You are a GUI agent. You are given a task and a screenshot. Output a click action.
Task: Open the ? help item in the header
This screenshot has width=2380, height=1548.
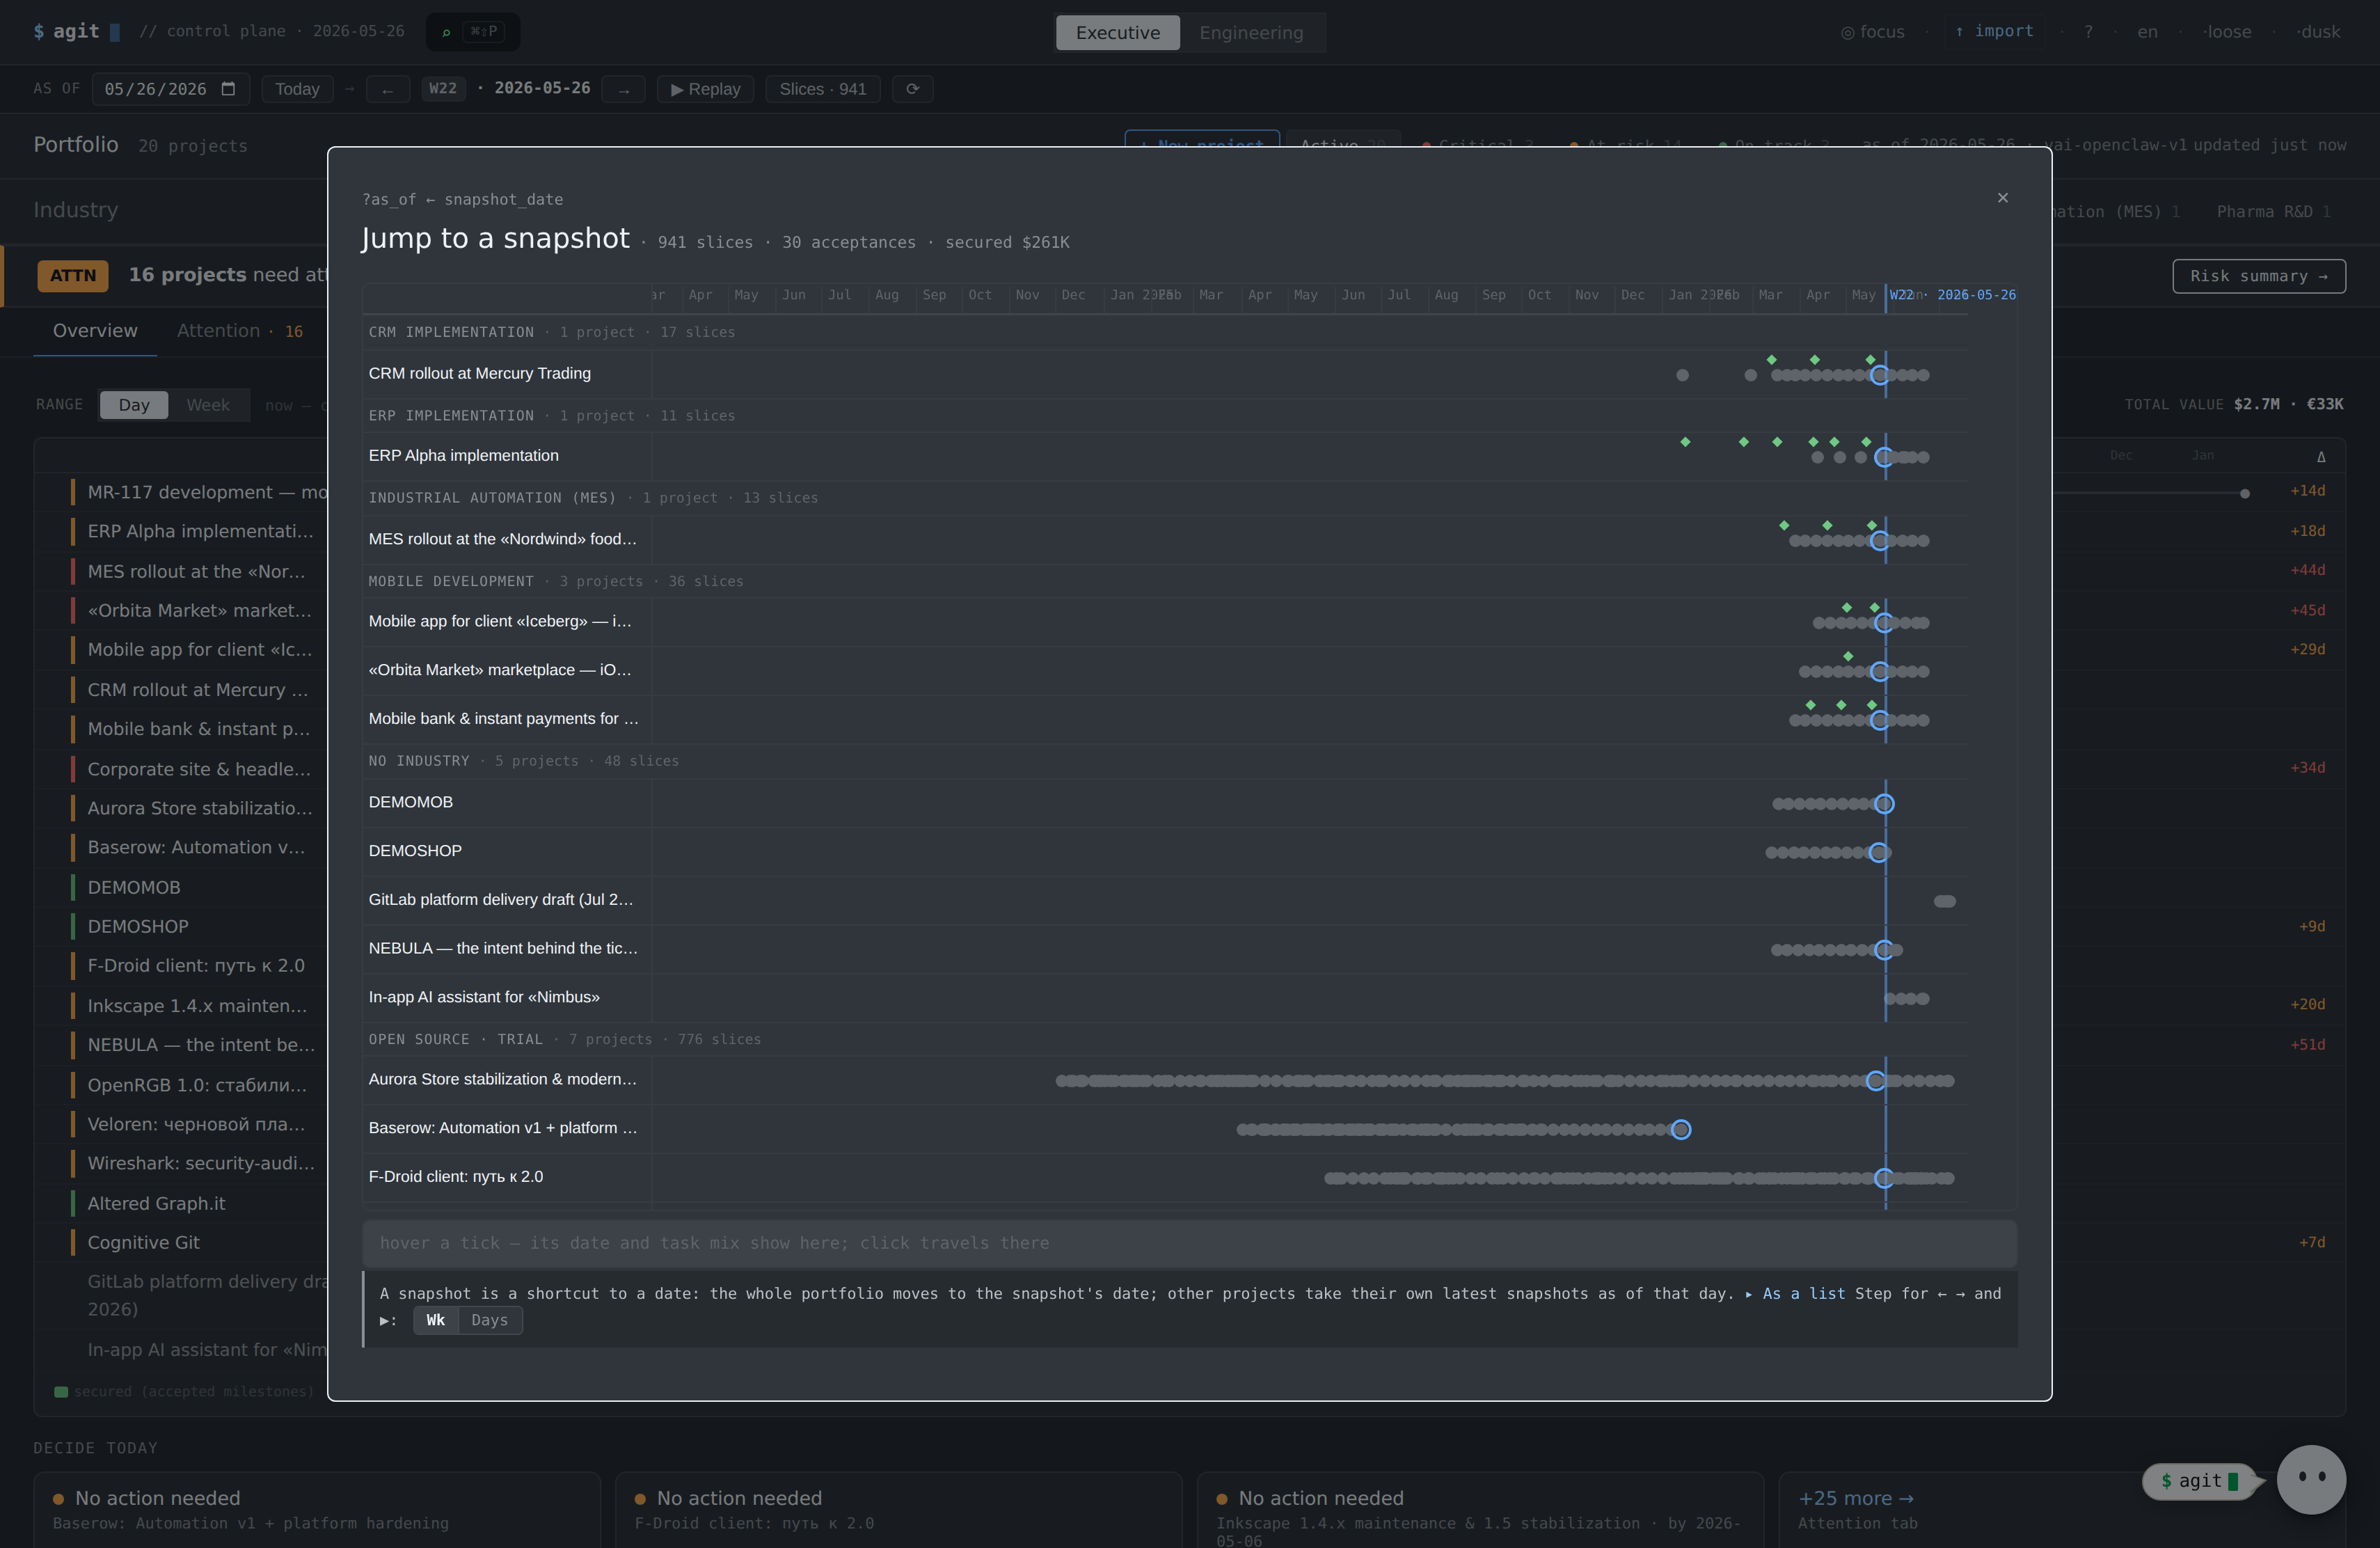[2088, 32]
